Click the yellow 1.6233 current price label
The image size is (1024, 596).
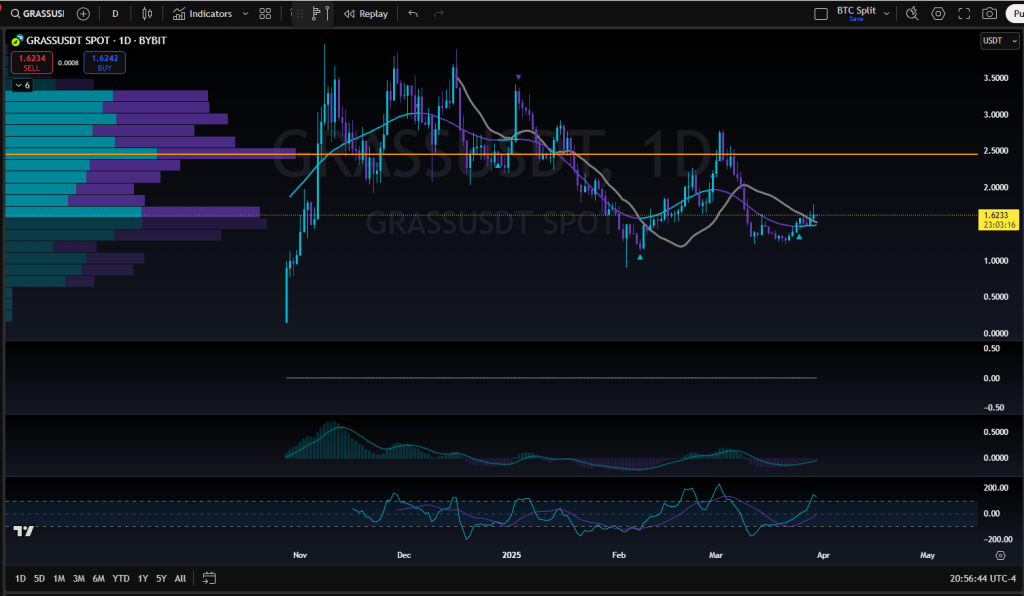999,219
